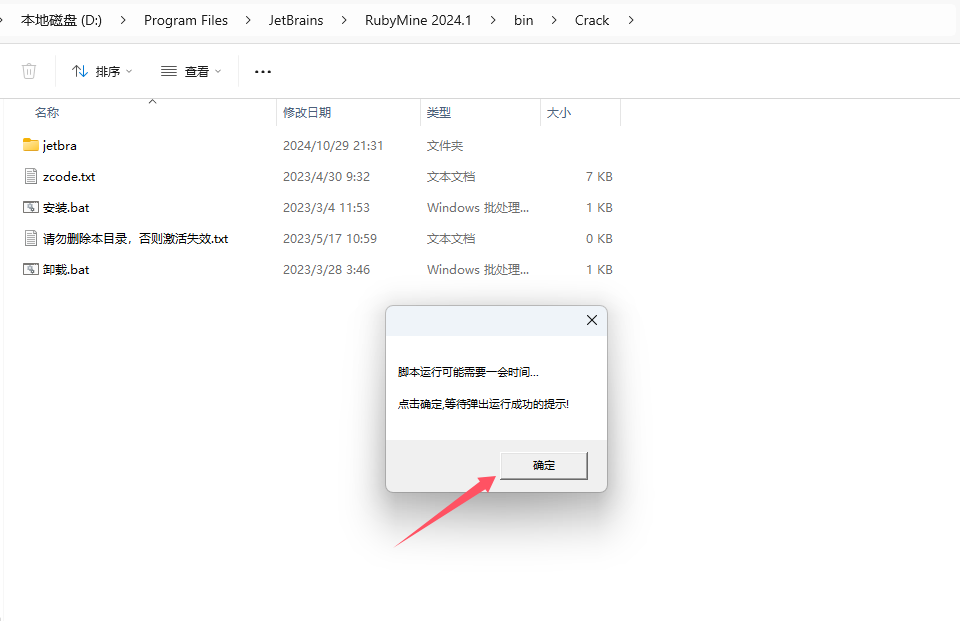Click date 2023/4/30 9:32 of zcode.txt

click(326, 176)
